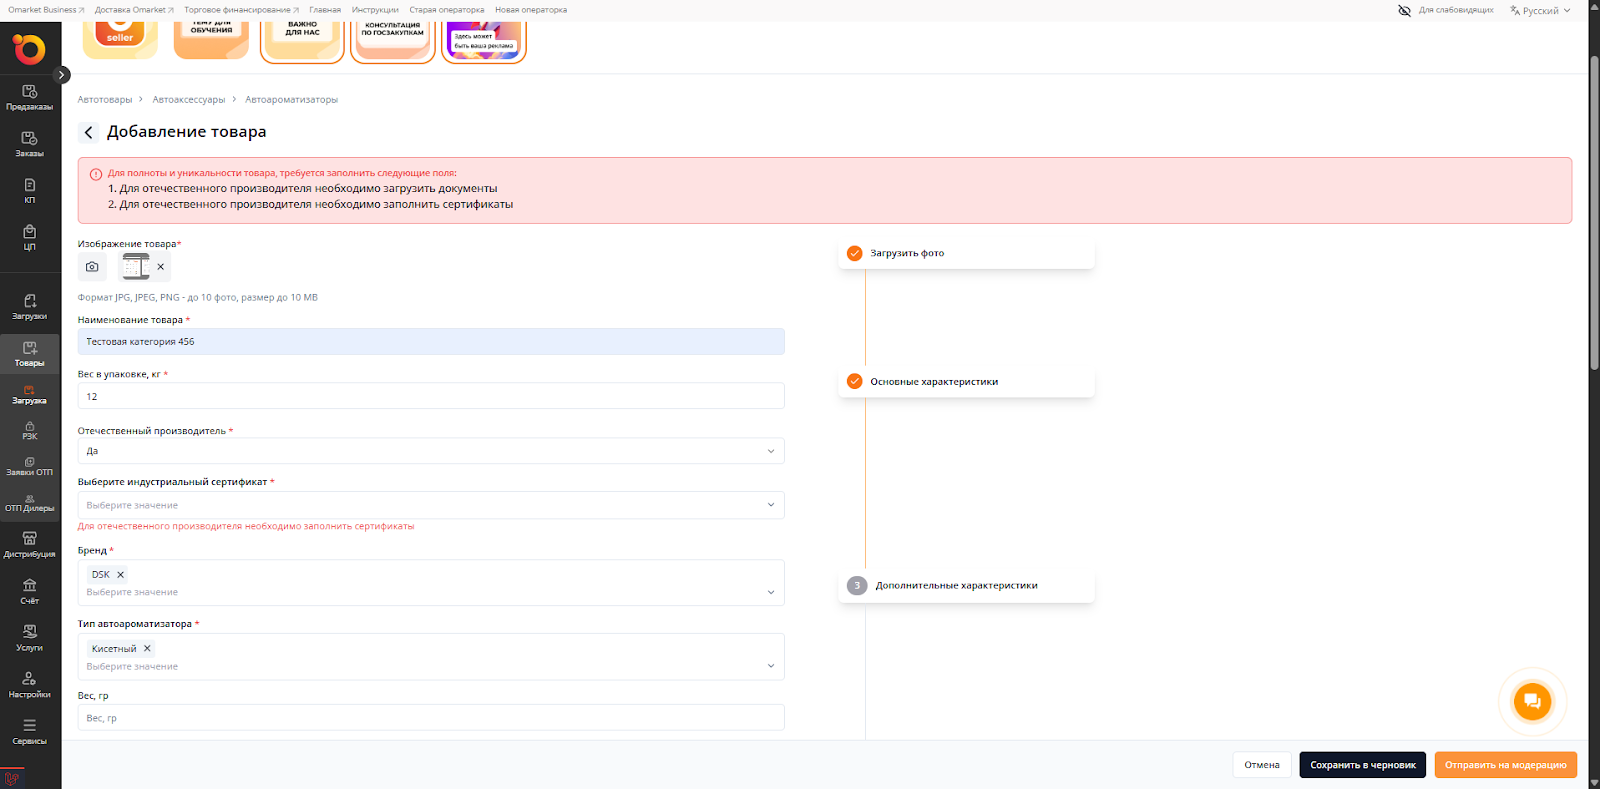Click the advertising banner tile
Screen dimensions: 1600x789
click(484, 41)
